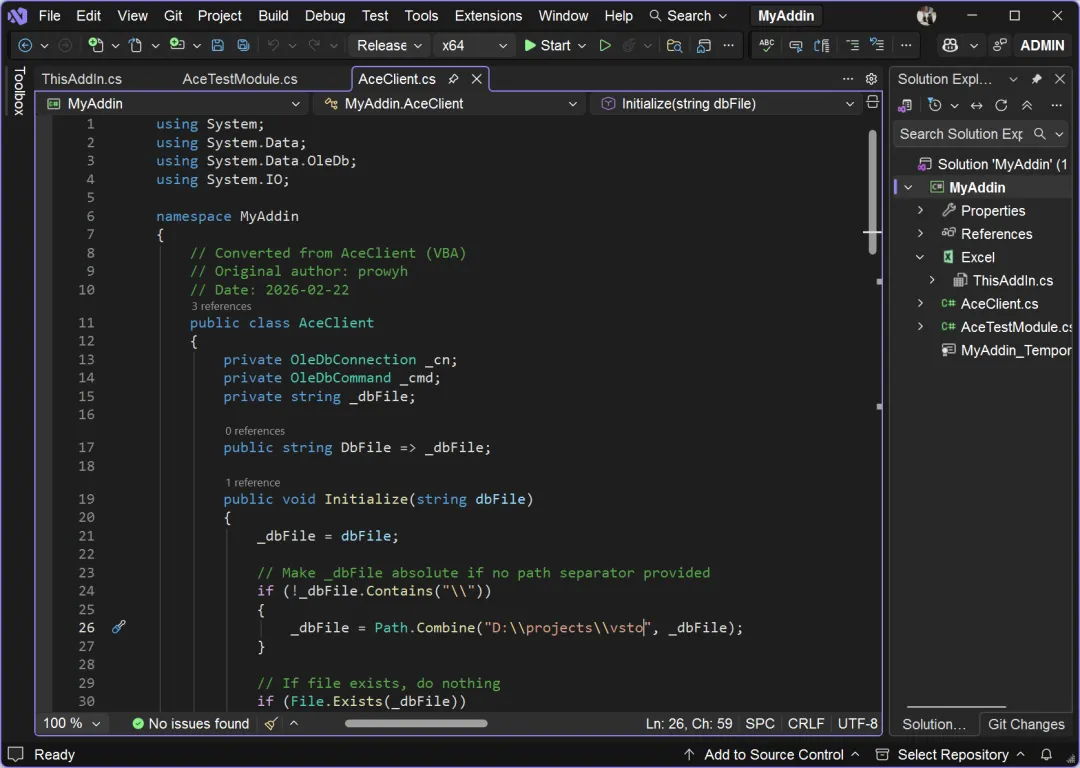This screenshot has height=768, width=1080.
Task: Click the code cleanup broom icon
Action: click(x=271, y=723)
